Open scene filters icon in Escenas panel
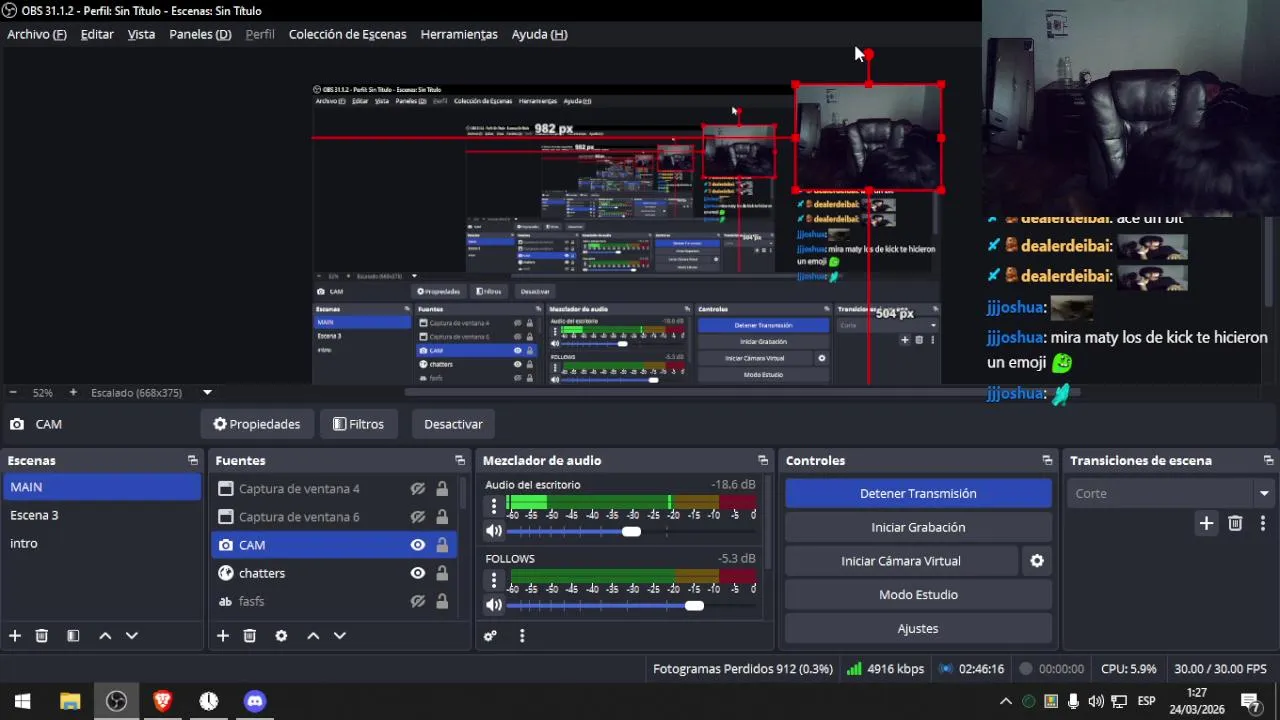1280x720 pixels. (73, 635)
